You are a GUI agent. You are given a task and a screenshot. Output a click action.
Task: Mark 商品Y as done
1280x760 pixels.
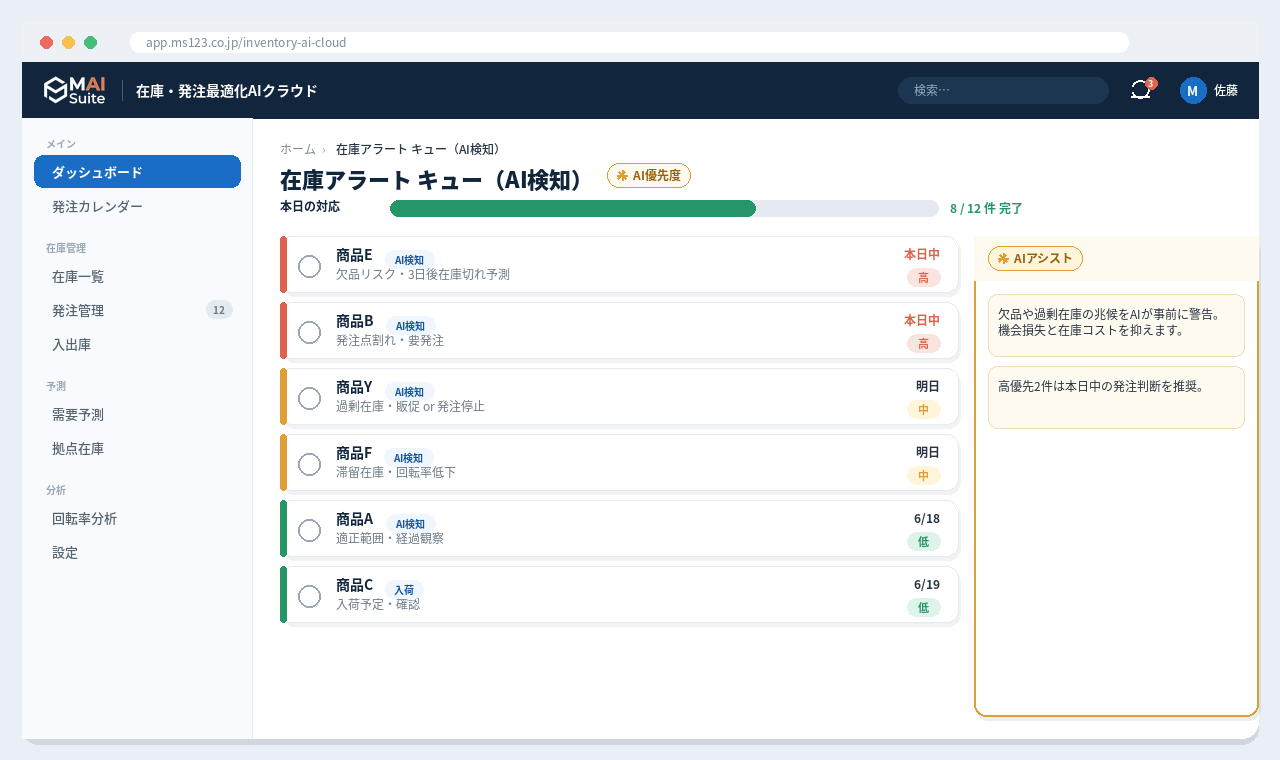point(310,398)
